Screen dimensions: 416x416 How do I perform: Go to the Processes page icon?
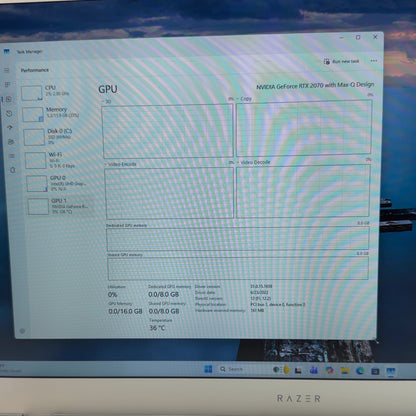(7, 85)
